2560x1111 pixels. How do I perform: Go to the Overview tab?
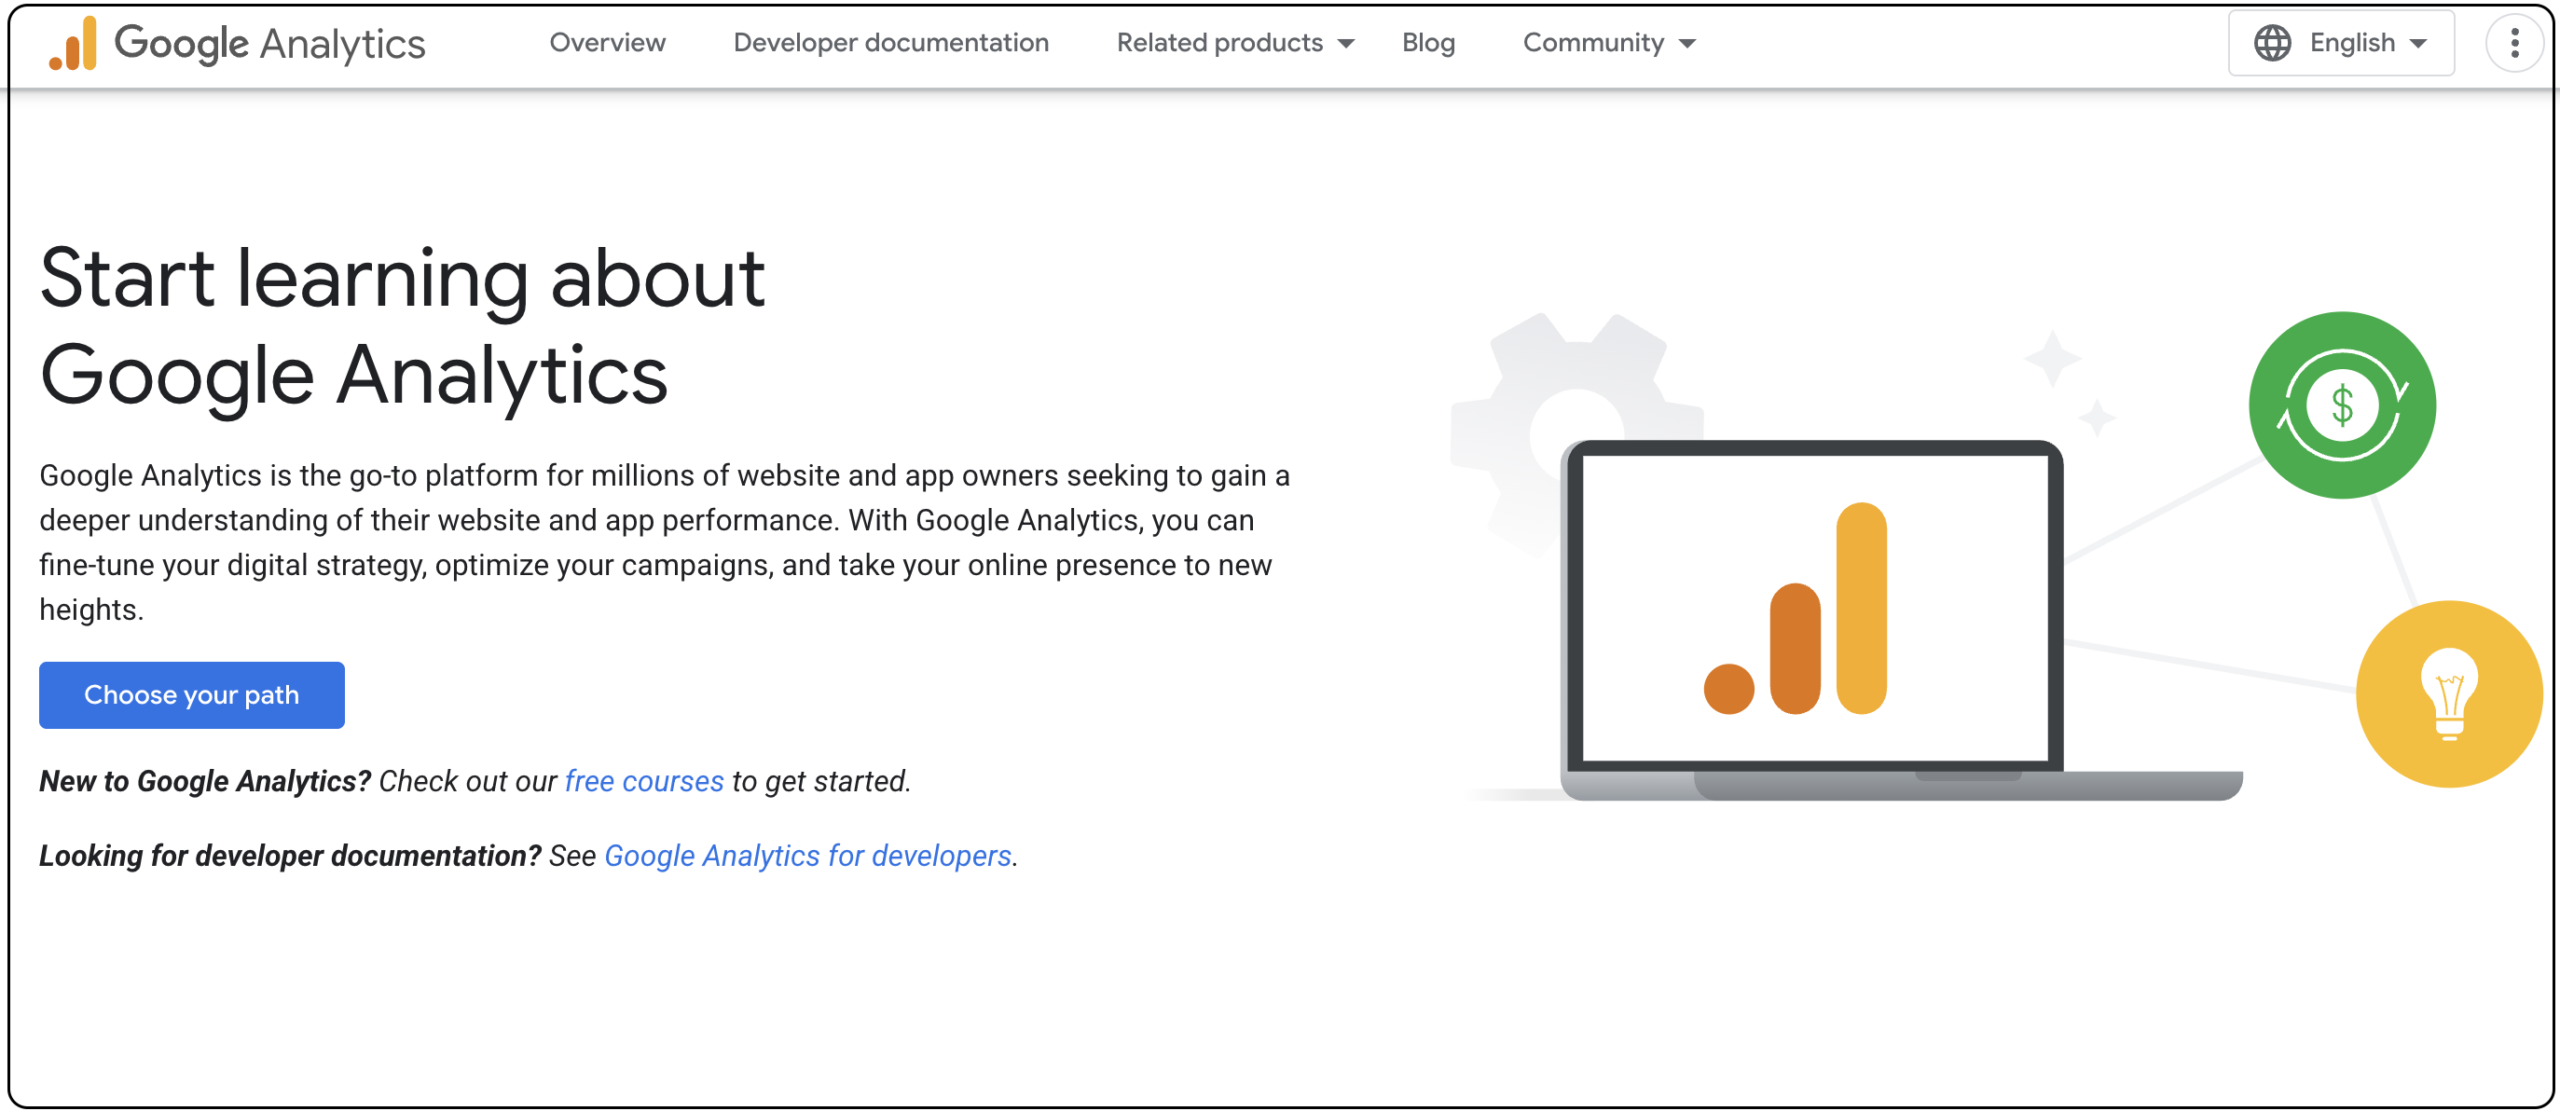coord(607,43)
